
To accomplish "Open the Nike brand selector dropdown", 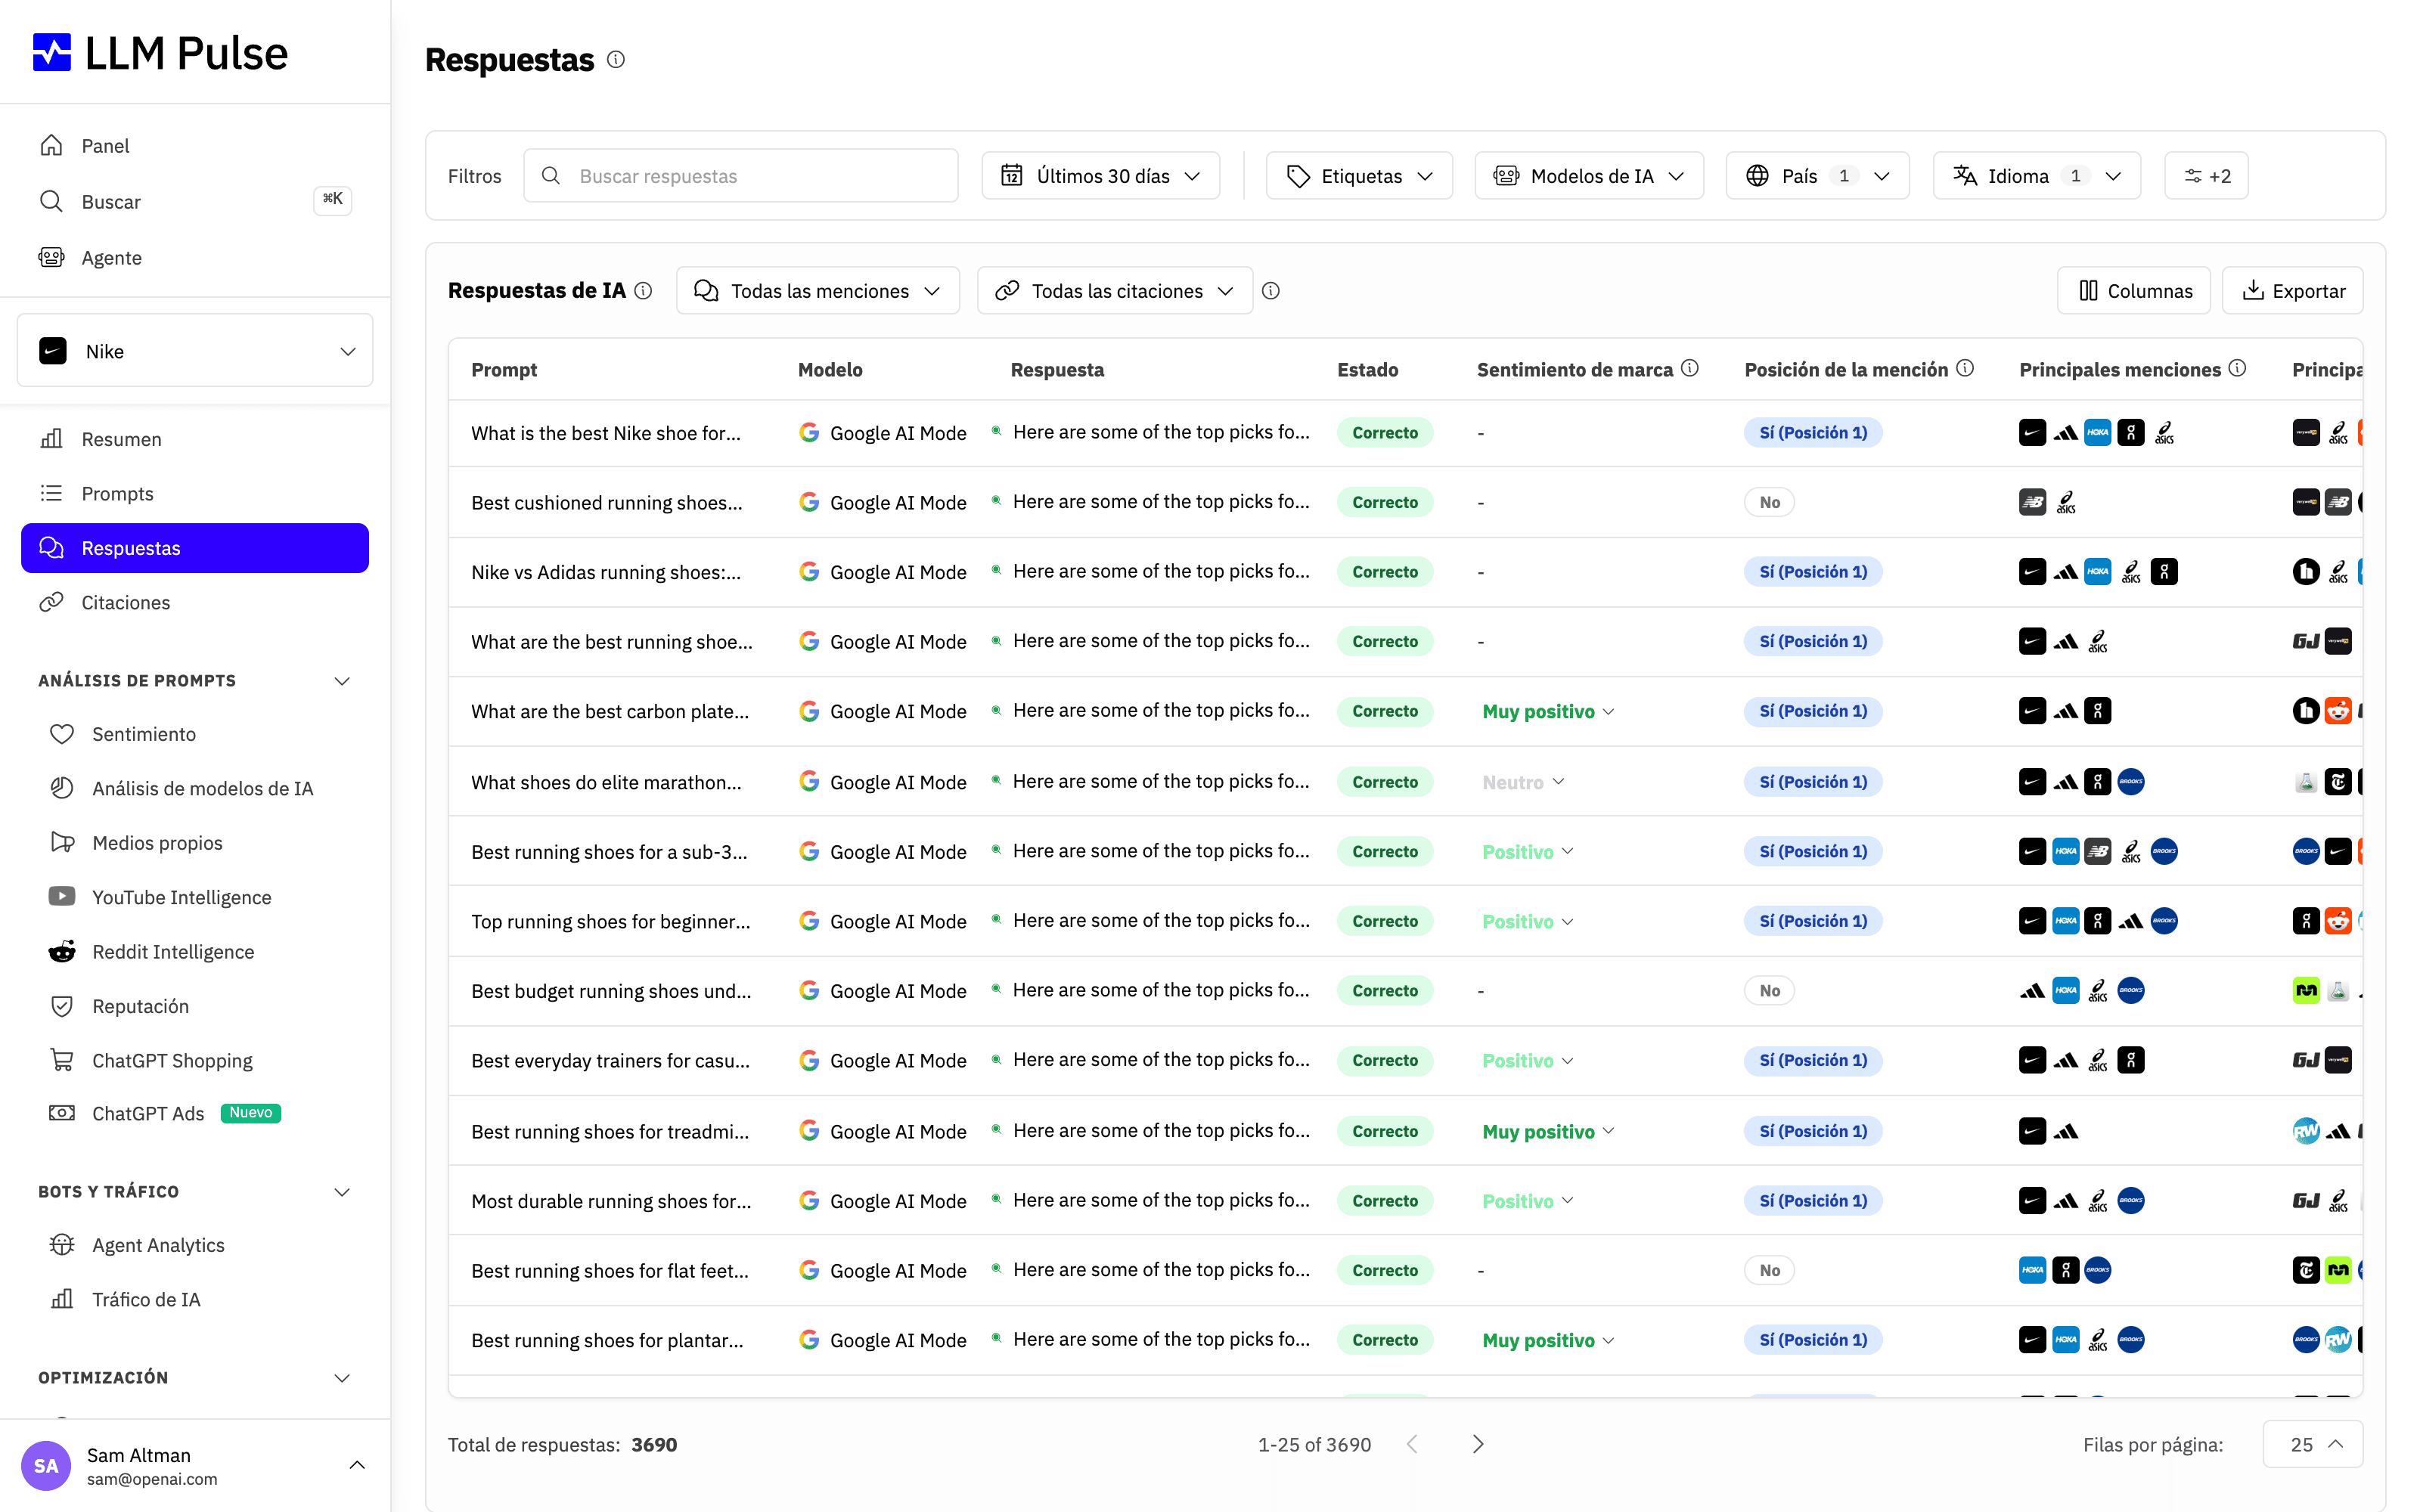I will click(195, 351).
